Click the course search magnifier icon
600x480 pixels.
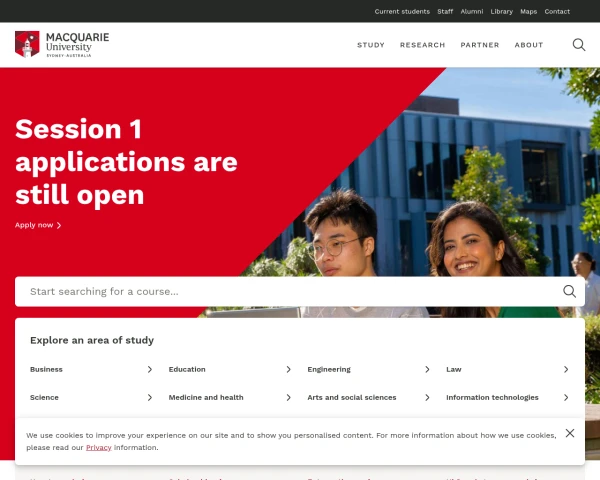coord(569,292)
